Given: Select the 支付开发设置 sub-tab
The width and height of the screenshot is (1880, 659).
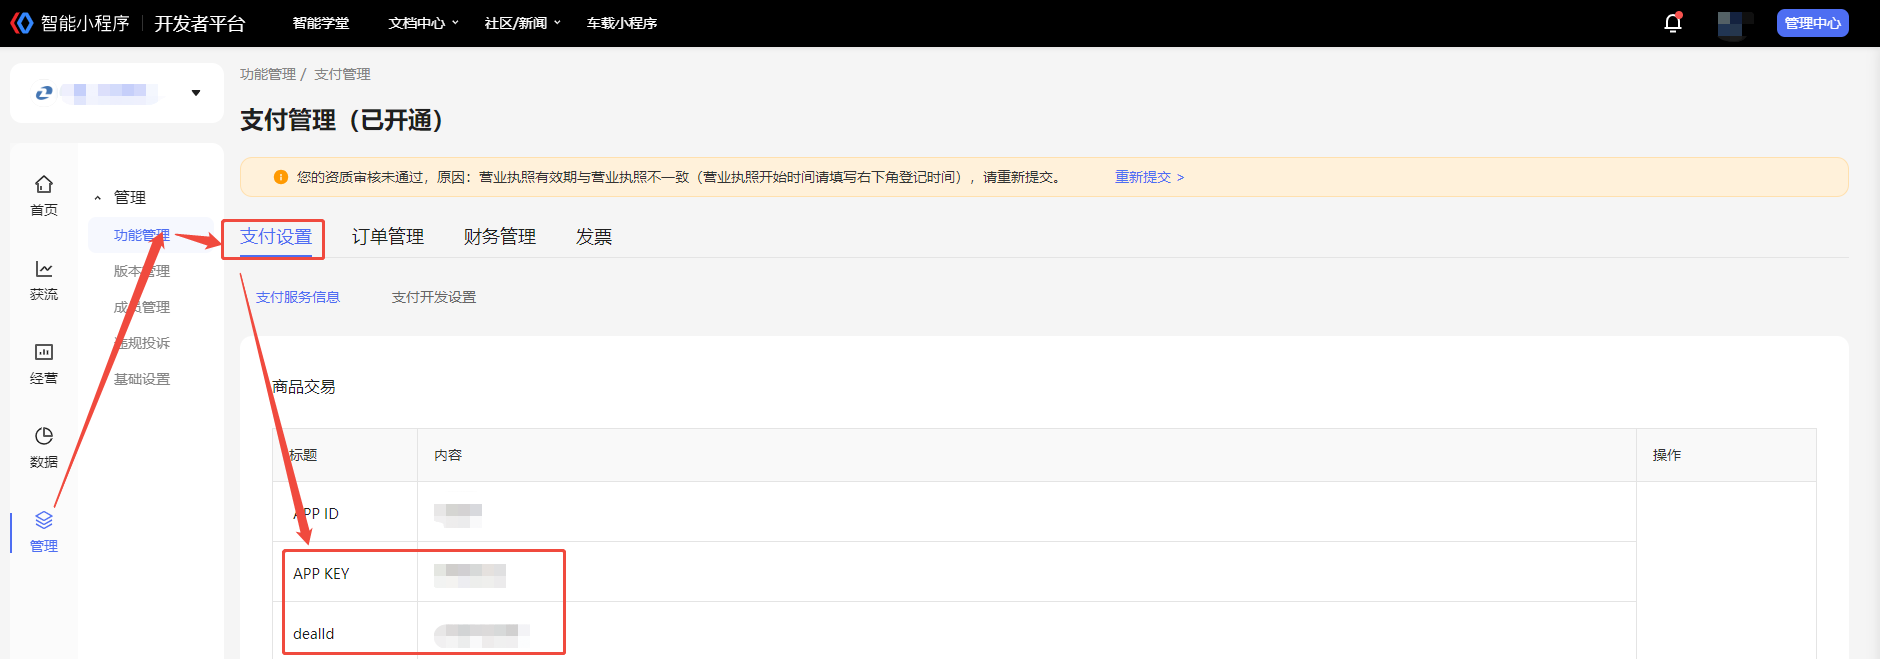Looking at the screenshot, I should click(x=434, y=297).
